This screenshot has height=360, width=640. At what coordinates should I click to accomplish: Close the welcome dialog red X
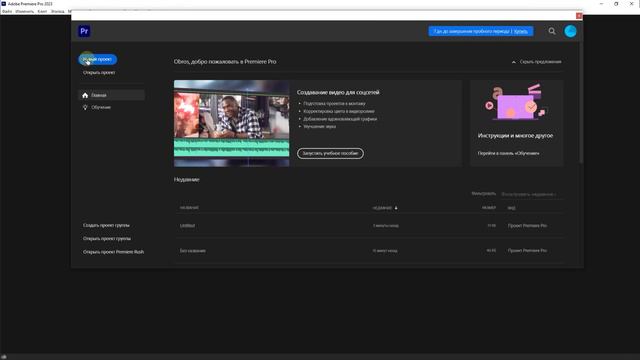pos(579,16)
